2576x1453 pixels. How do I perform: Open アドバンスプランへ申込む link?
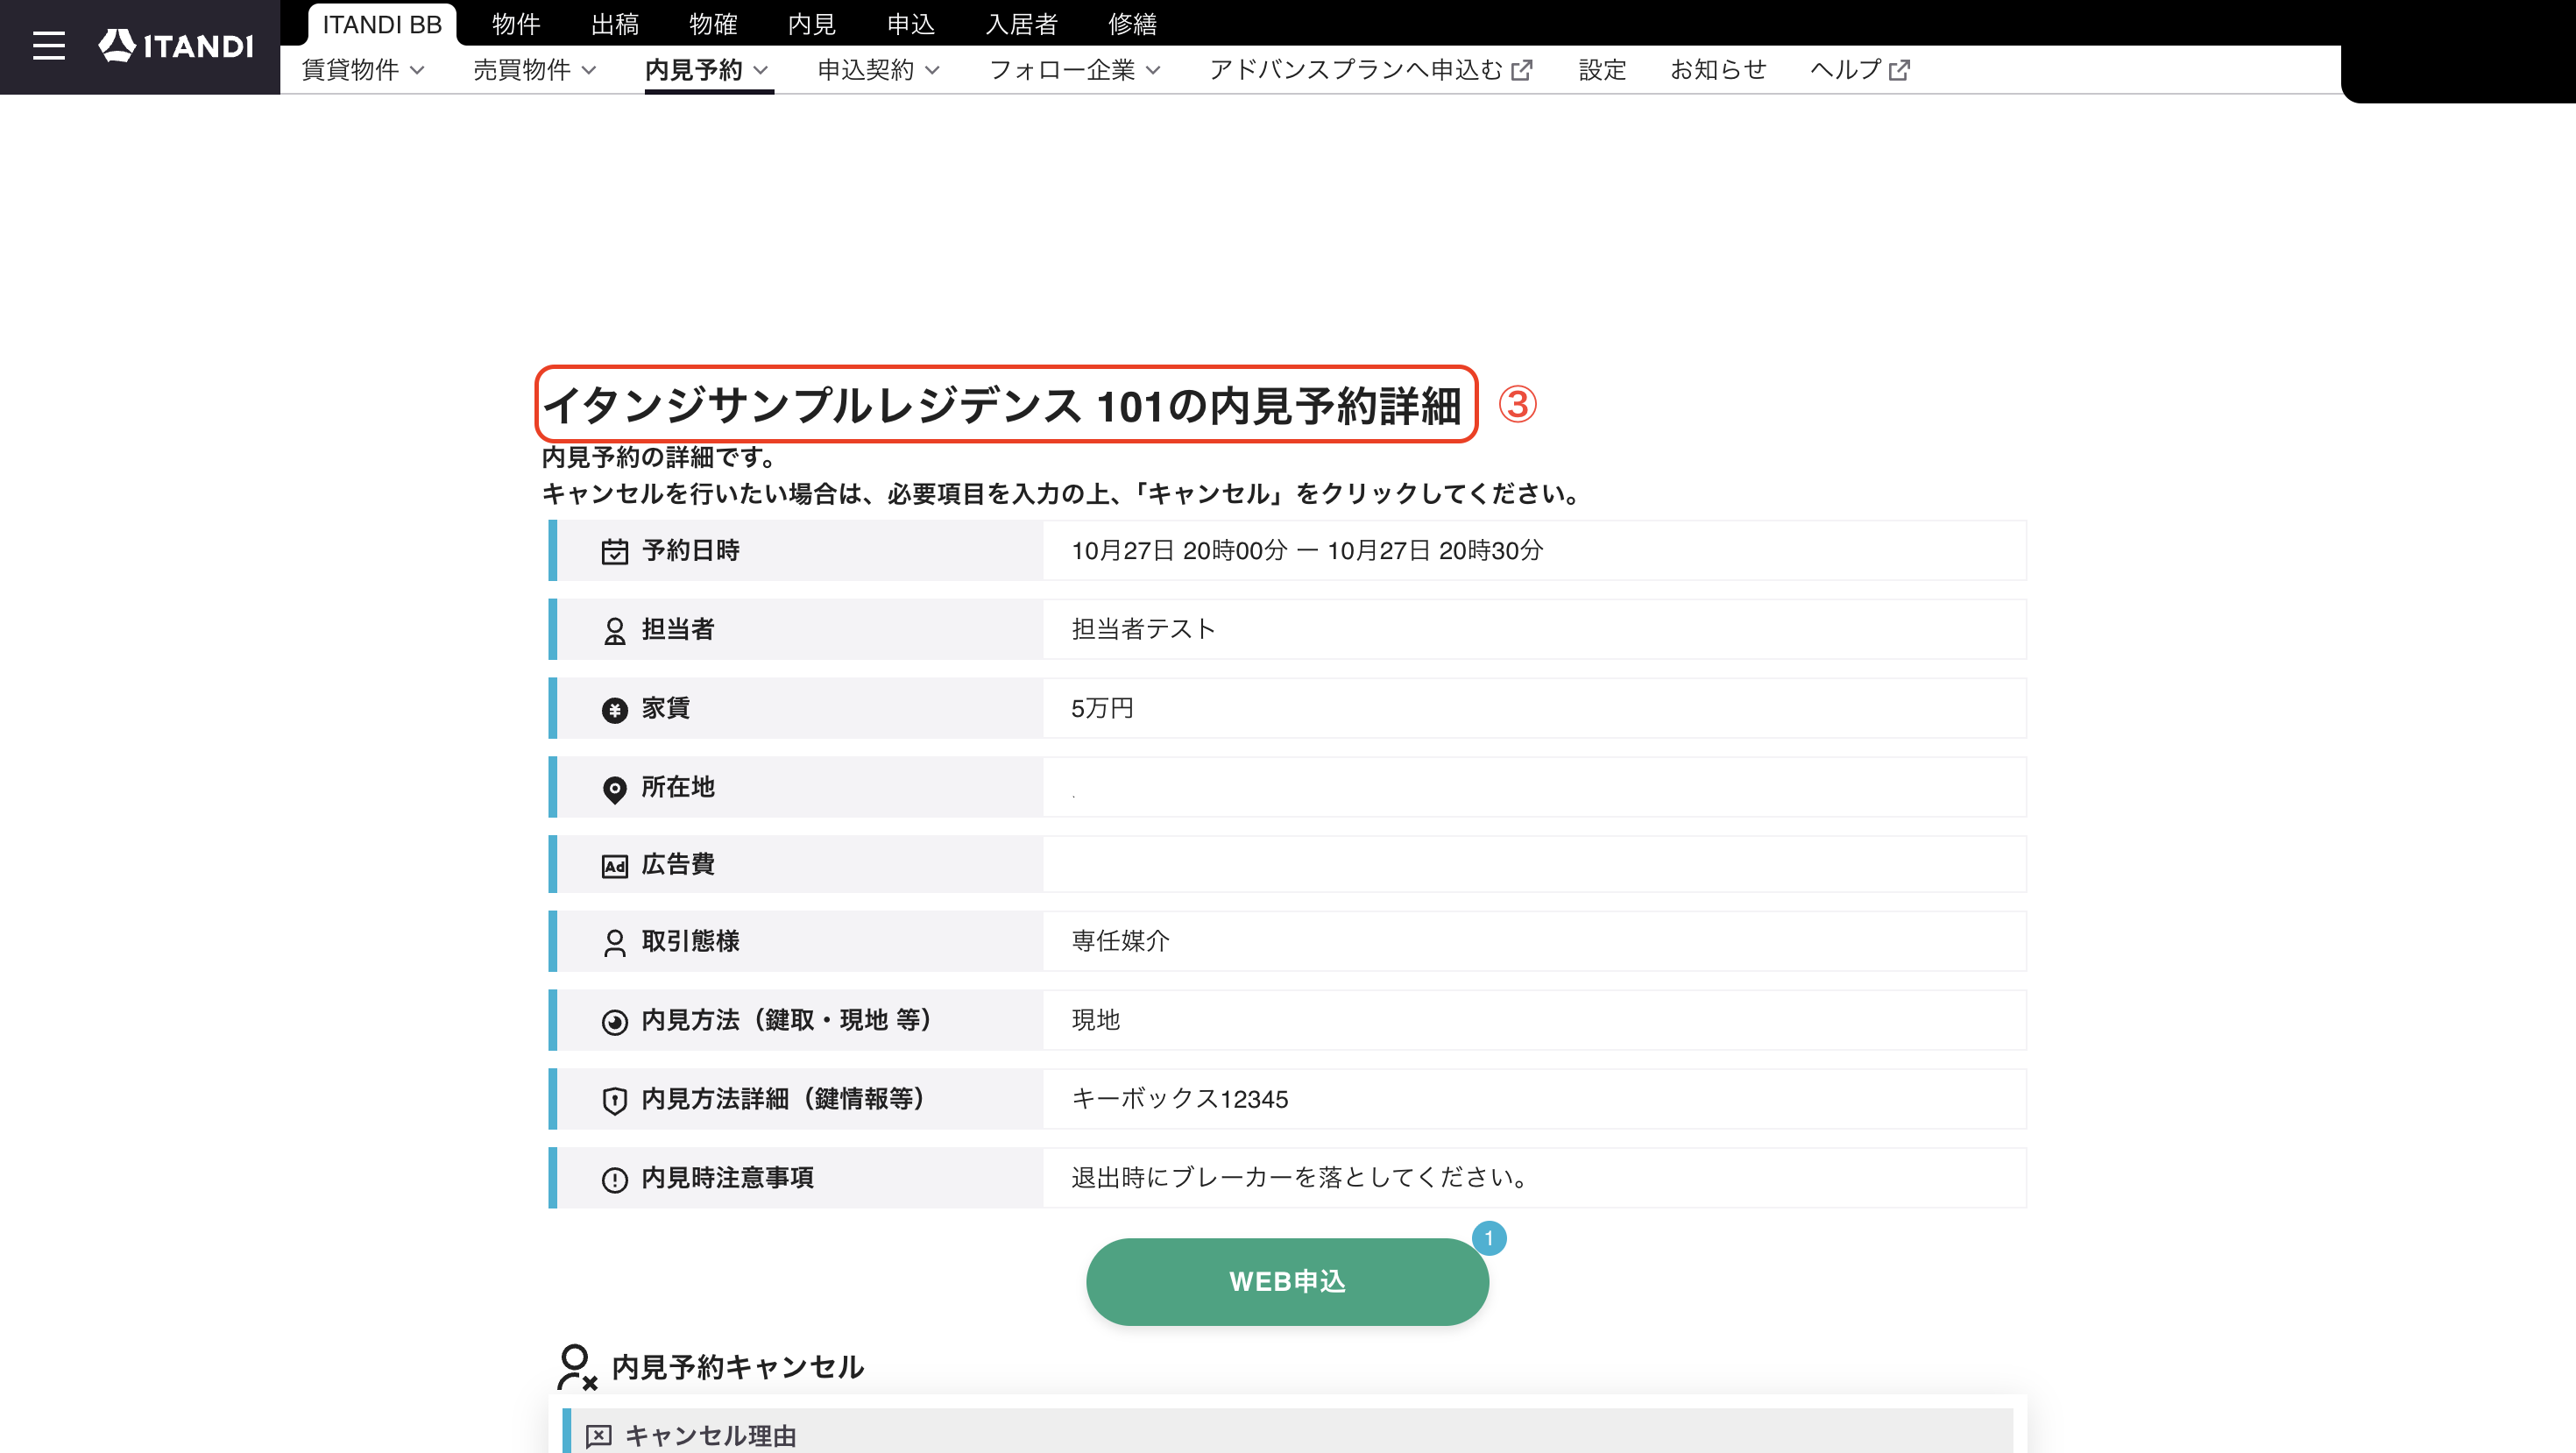point(1370,70)
